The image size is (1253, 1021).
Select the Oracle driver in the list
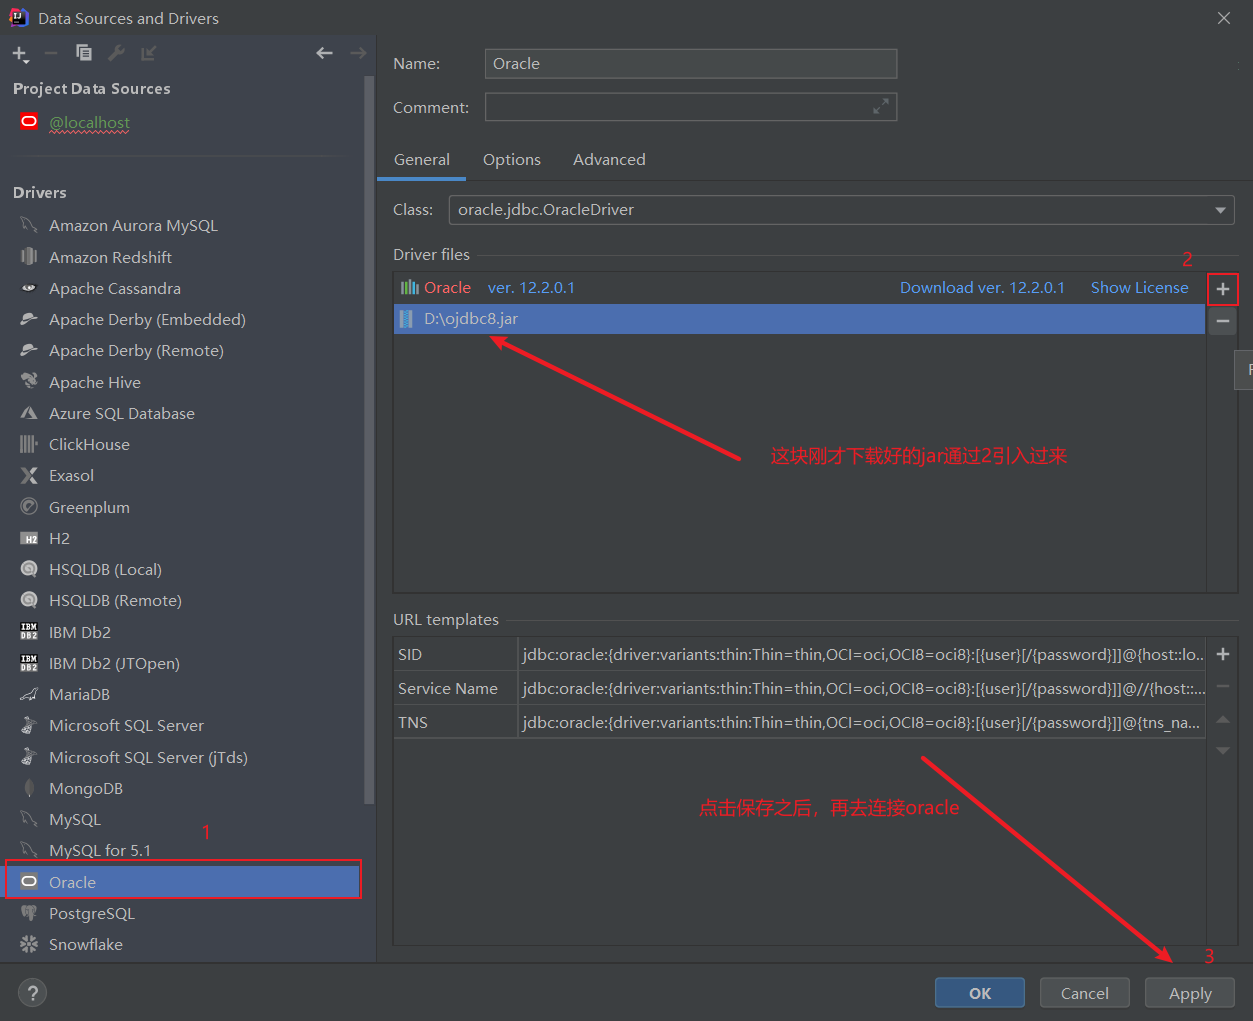(75, 881)
